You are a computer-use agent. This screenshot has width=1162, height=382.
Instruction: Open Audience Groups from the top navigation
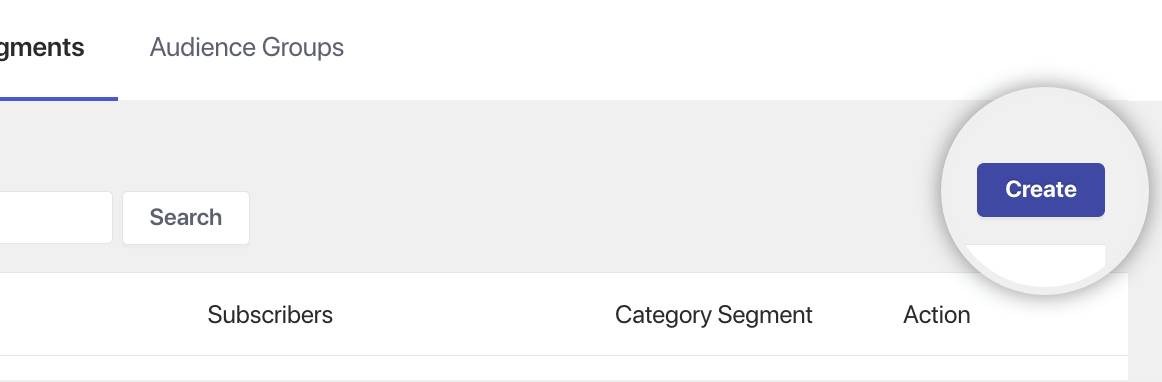tap(247, 47)
